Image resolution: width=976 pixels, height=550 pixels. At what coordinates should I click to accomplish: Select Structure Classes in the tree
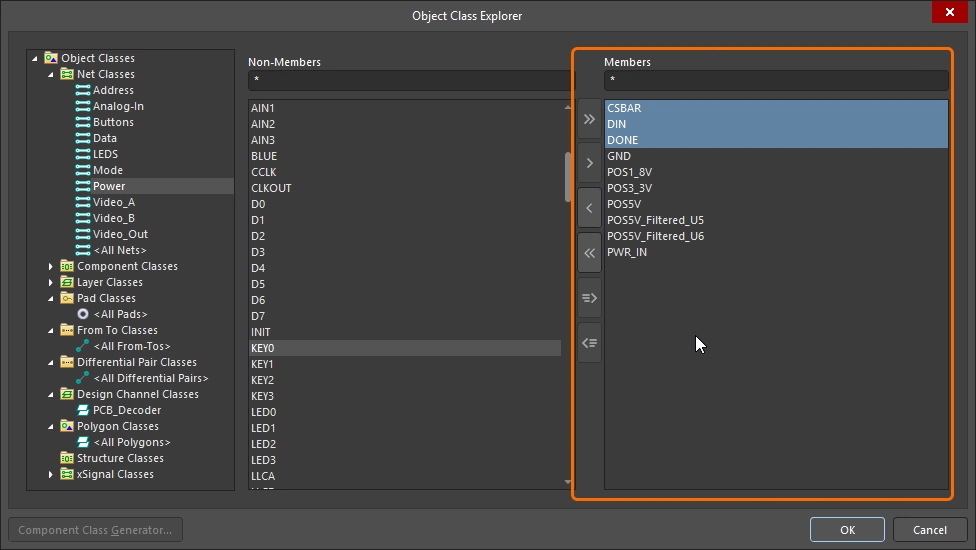click(x=120, y=458)
